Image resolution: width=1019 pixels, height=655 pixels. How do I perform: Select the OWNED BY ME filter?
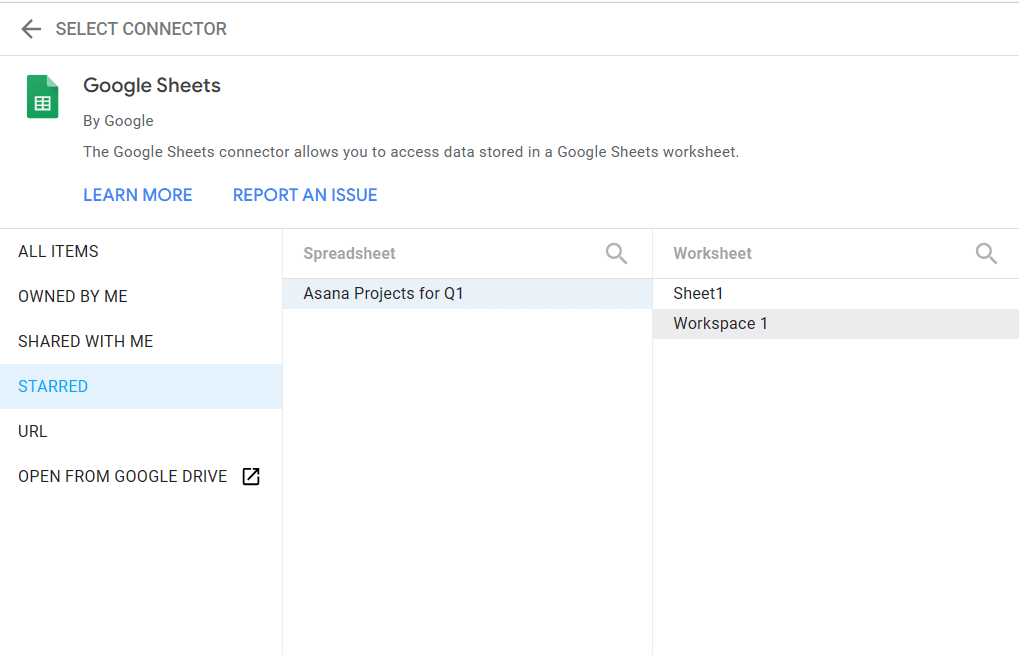(72, 296)
